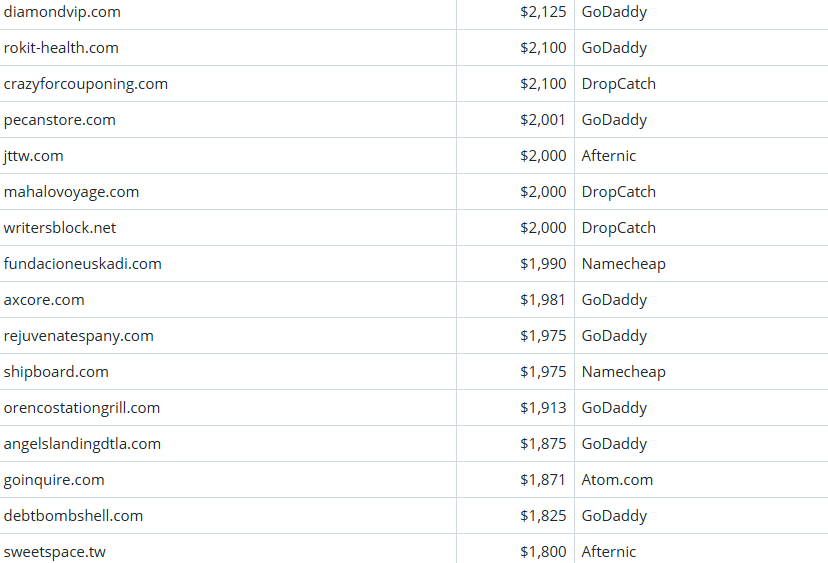828x563 pixels.
Task: Open the rokit-health.com domain entry
Action: pos(61,48)
